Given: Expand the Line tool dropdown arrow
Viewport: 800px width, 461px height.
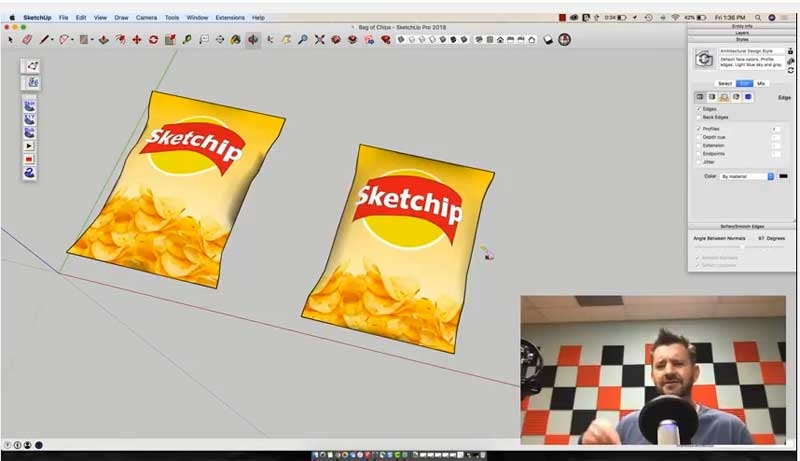Looking at the screenshot, I should [52, 40].
